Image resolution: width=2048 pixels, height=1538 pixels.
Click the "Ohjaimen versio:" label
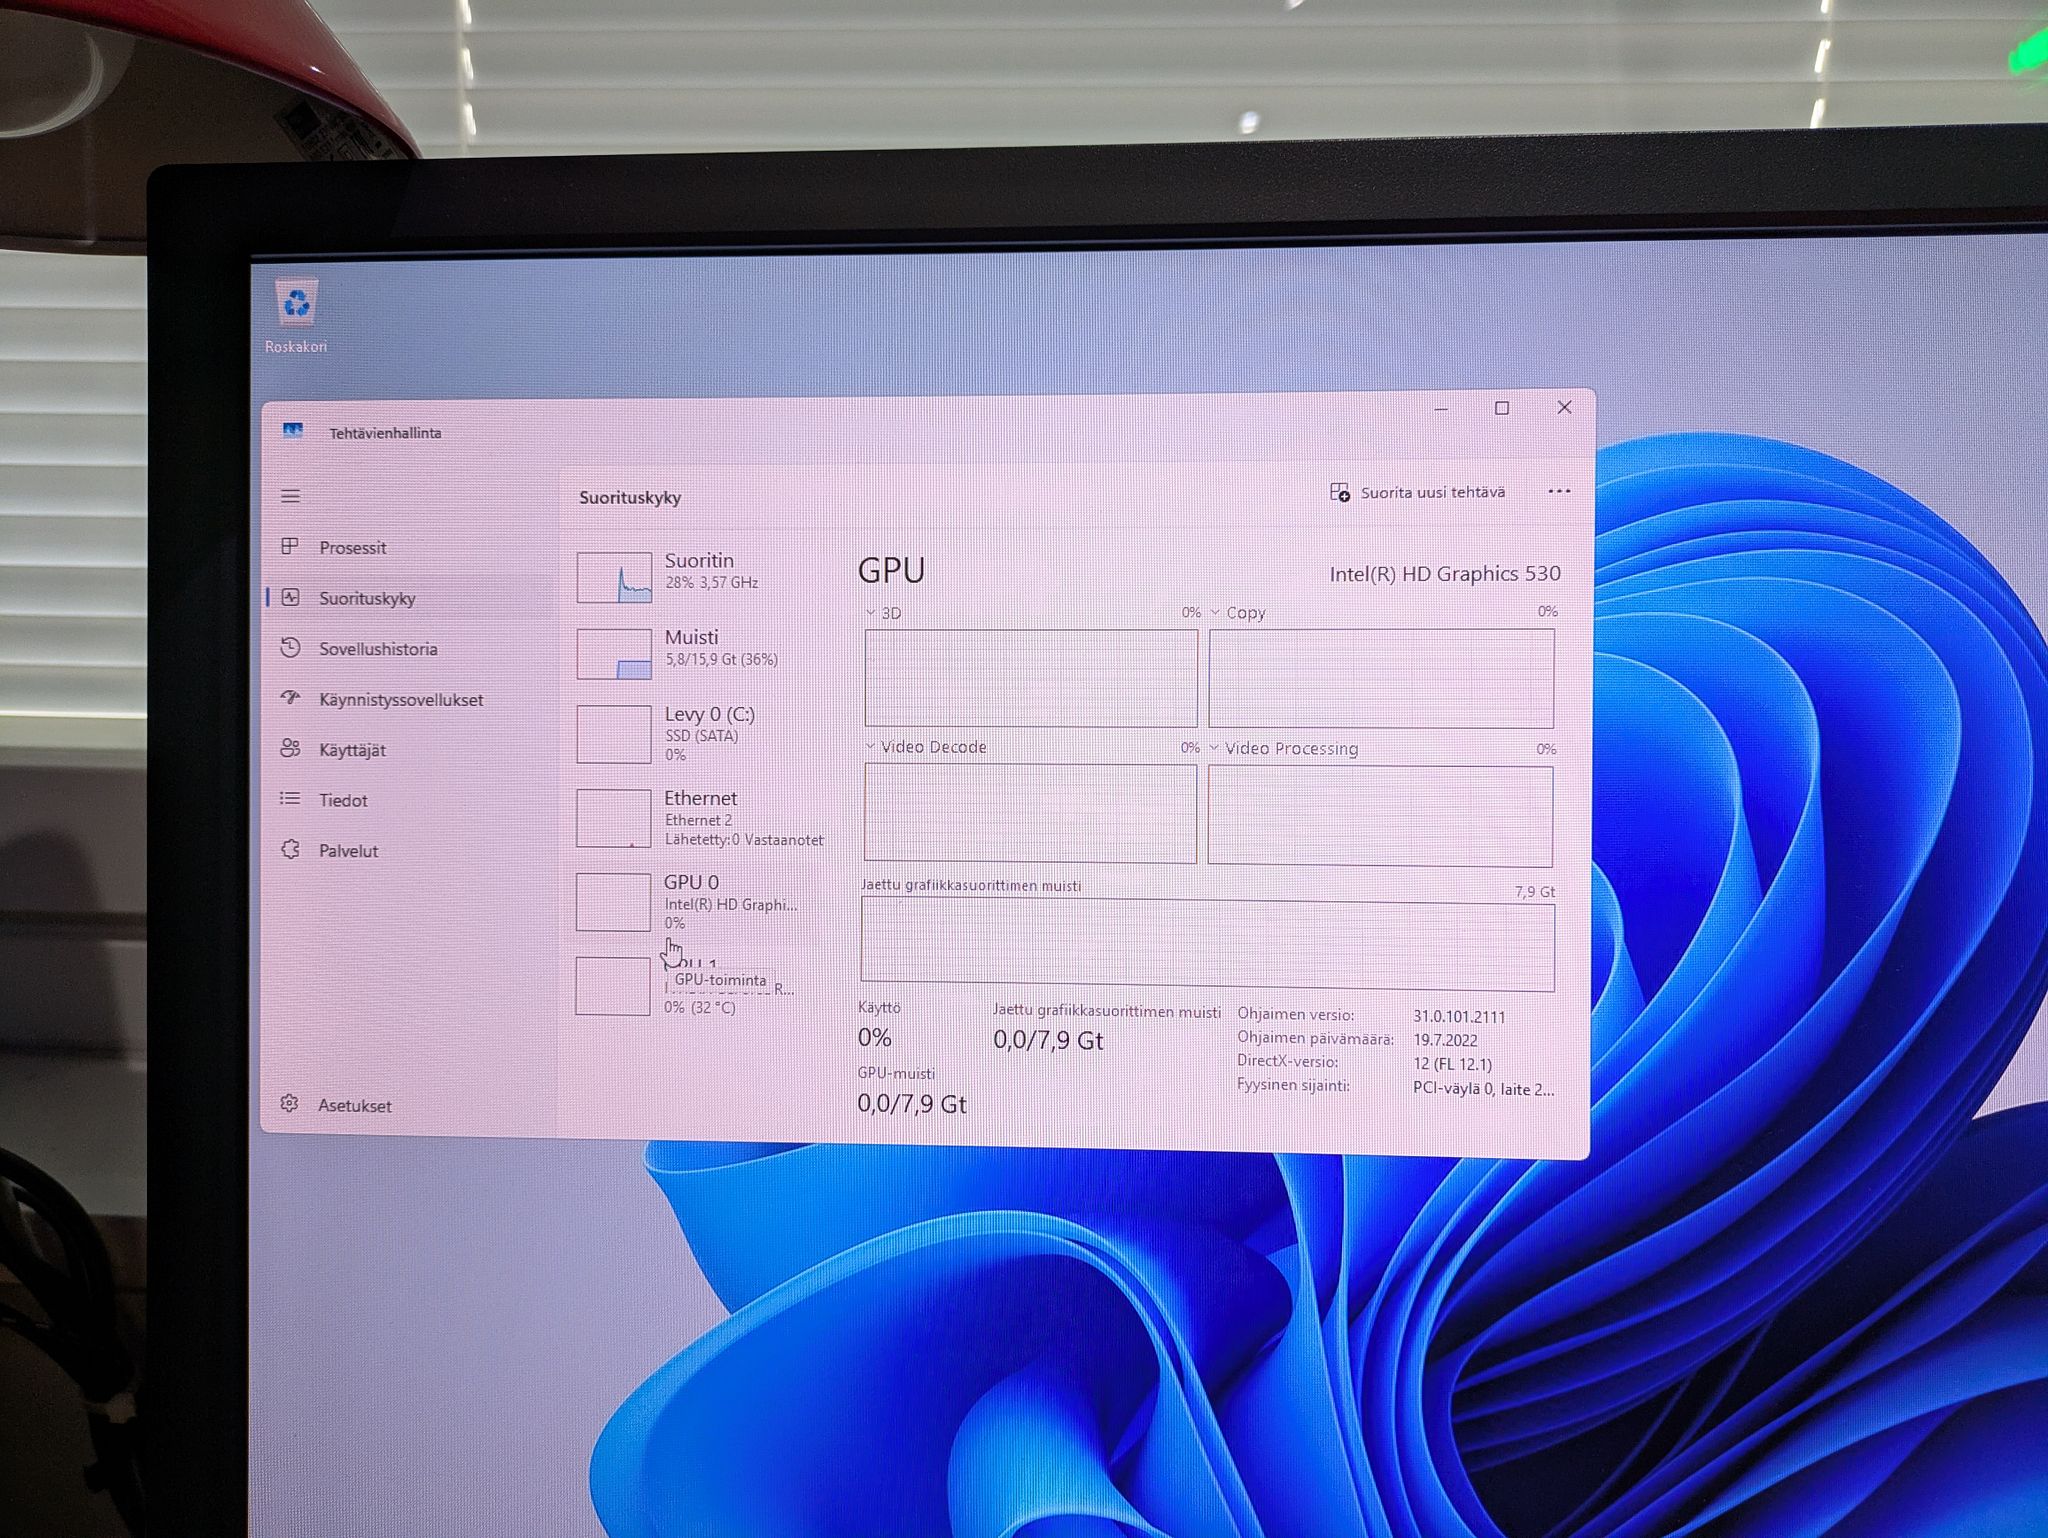[1295, 1015]
